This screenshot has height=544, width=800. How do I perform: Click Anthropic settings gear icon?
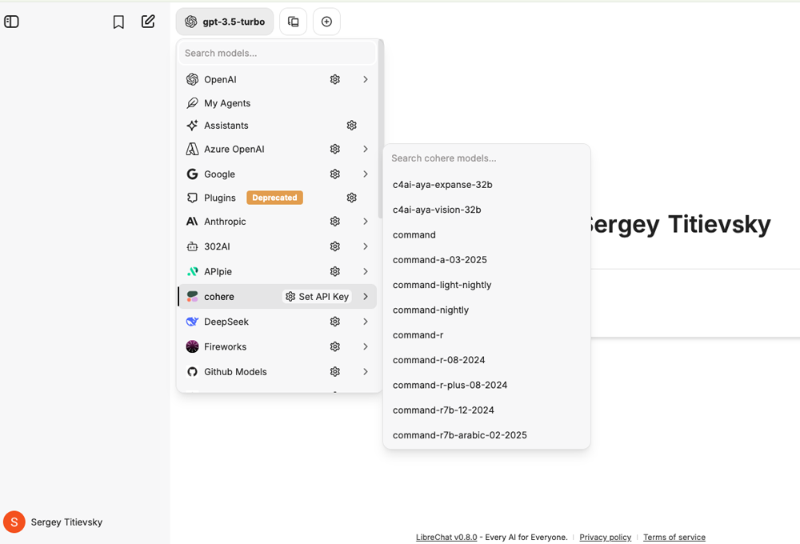pyautogui.click(x=335, y=222)
